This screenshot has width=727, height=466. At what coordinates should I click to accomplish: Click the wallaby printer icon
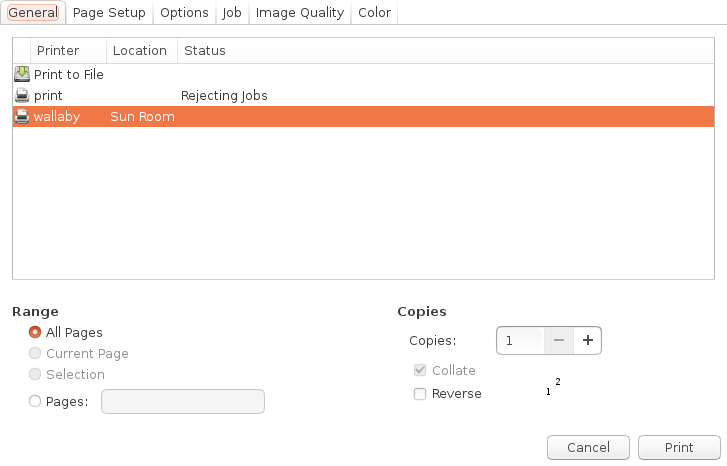click(x=22, y=117)
